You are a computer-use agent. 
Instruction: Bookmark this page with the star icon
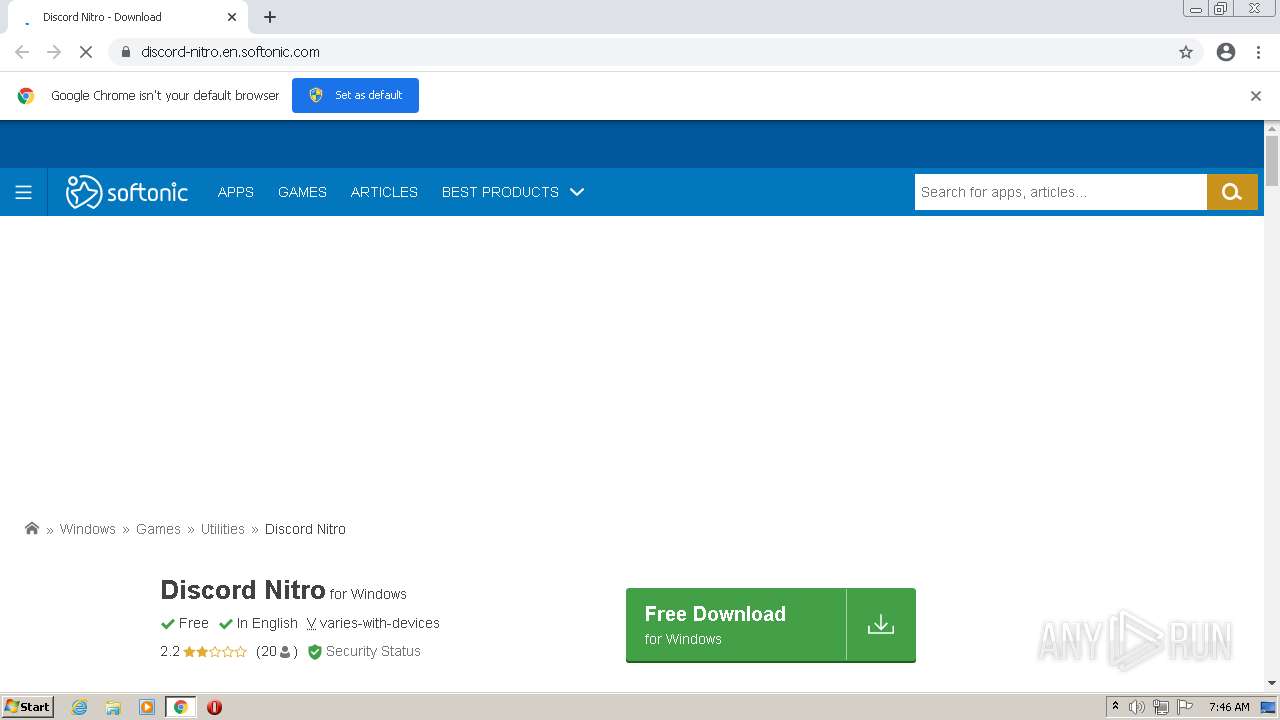[1186, 52]
